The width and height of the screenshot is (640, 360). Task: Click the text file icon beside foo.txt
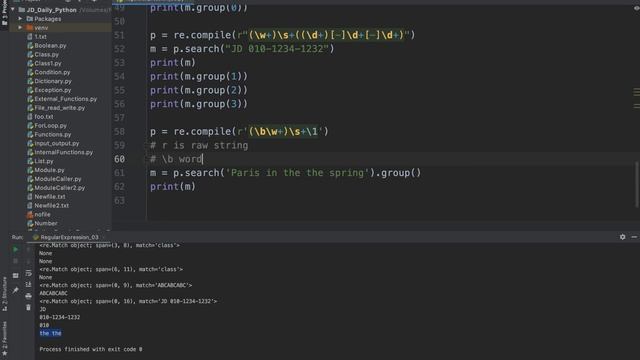tap(30, 117)
